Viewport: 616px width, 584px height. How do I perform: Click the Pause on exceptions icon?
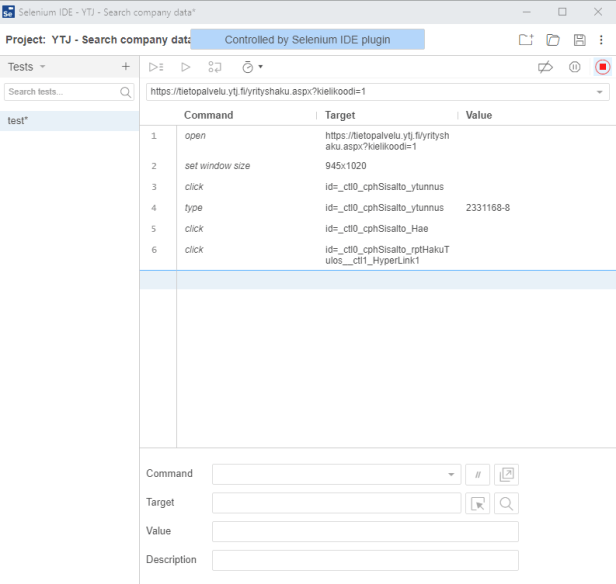574,67
